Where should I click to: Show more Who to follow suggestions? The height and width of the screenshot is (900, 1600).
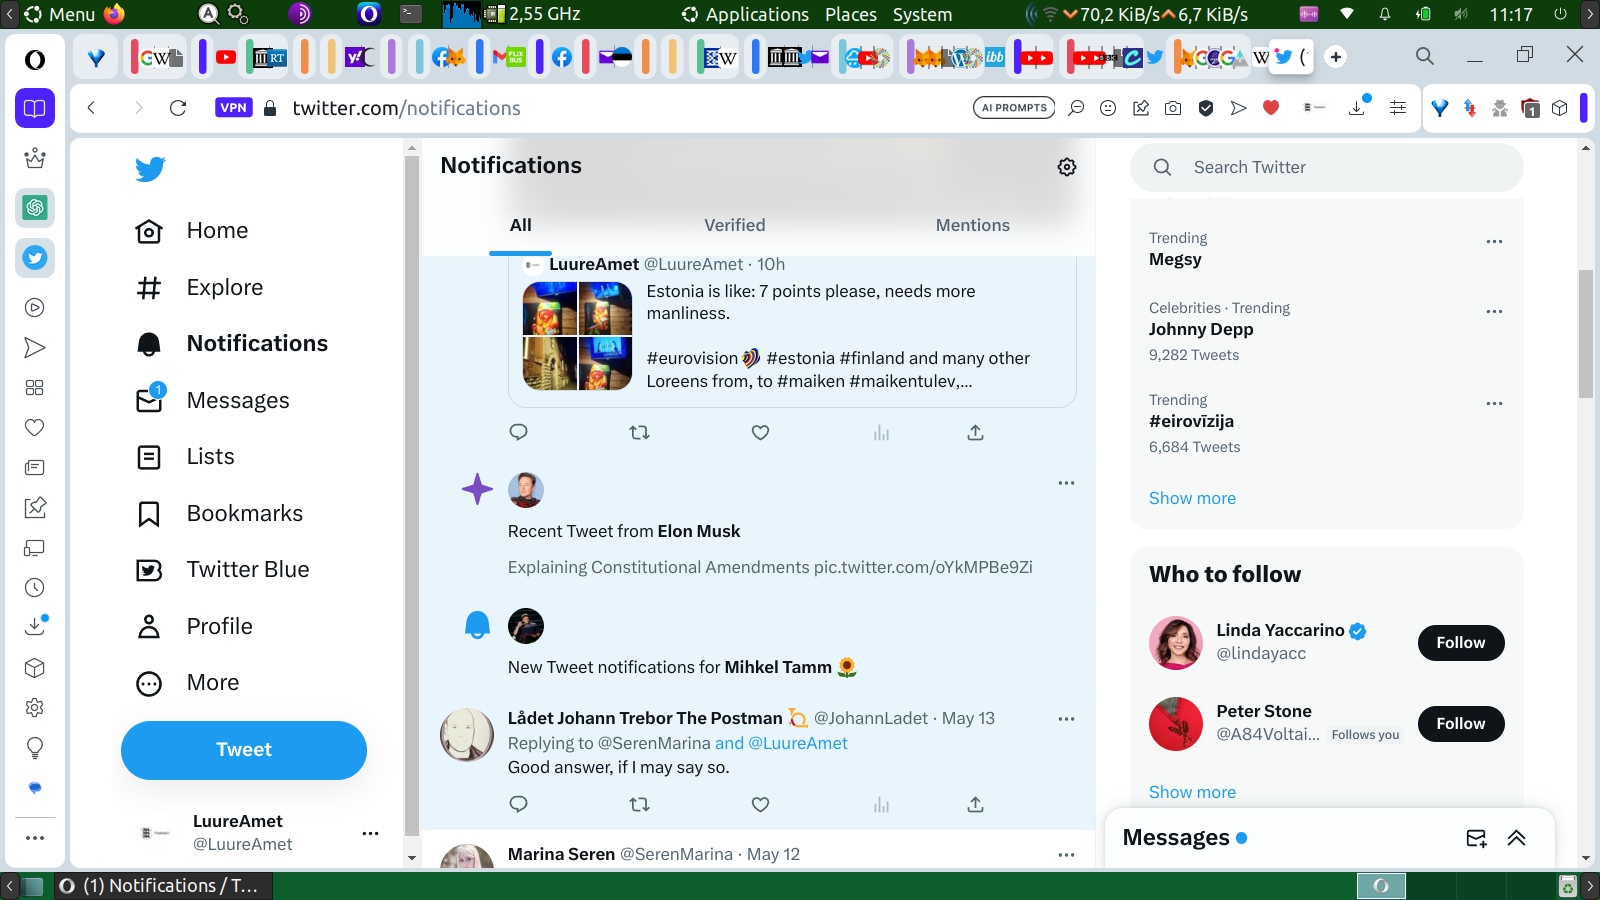tap(1192, 792)
